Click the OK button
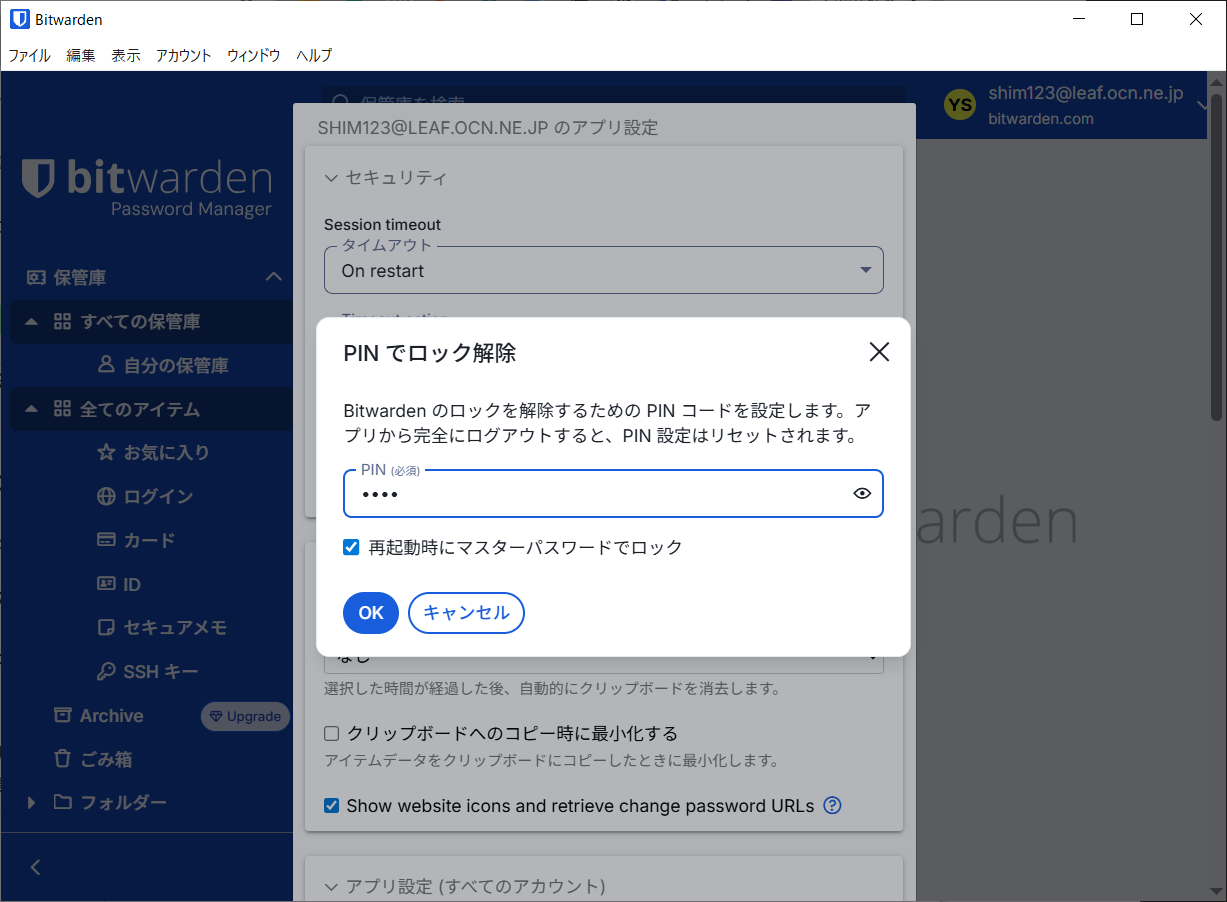Image resolution: width=1227 pixels, height=902 pixels. click(x=370, y=613)
